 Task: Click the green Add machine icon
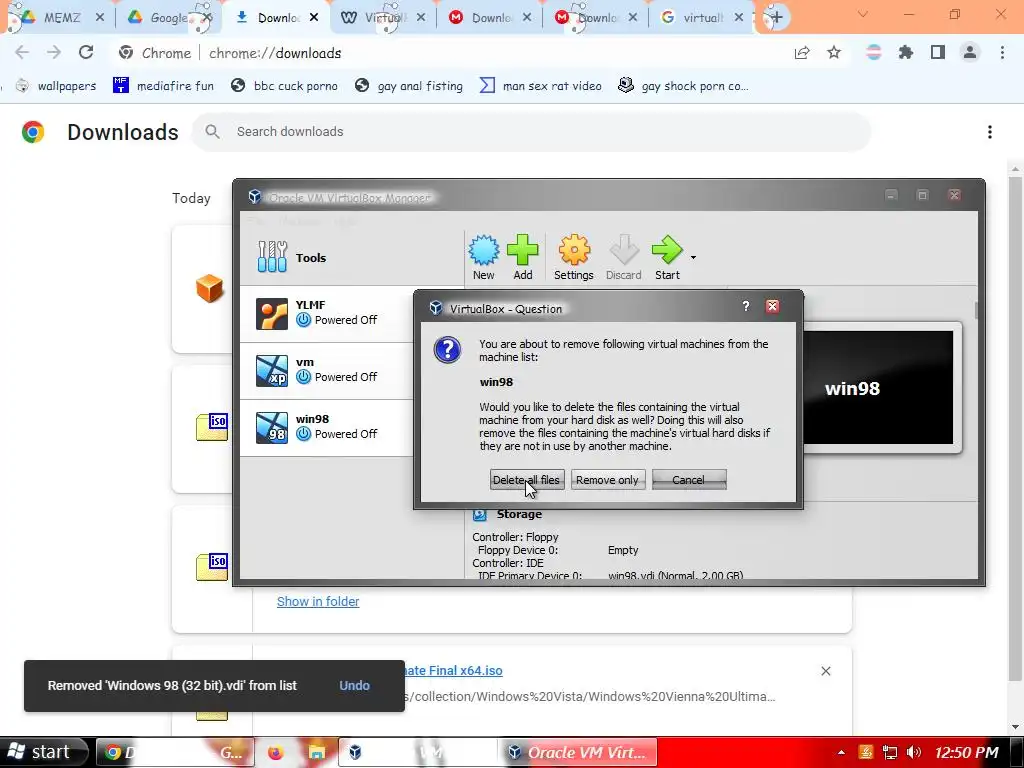[x=522, y=257]
